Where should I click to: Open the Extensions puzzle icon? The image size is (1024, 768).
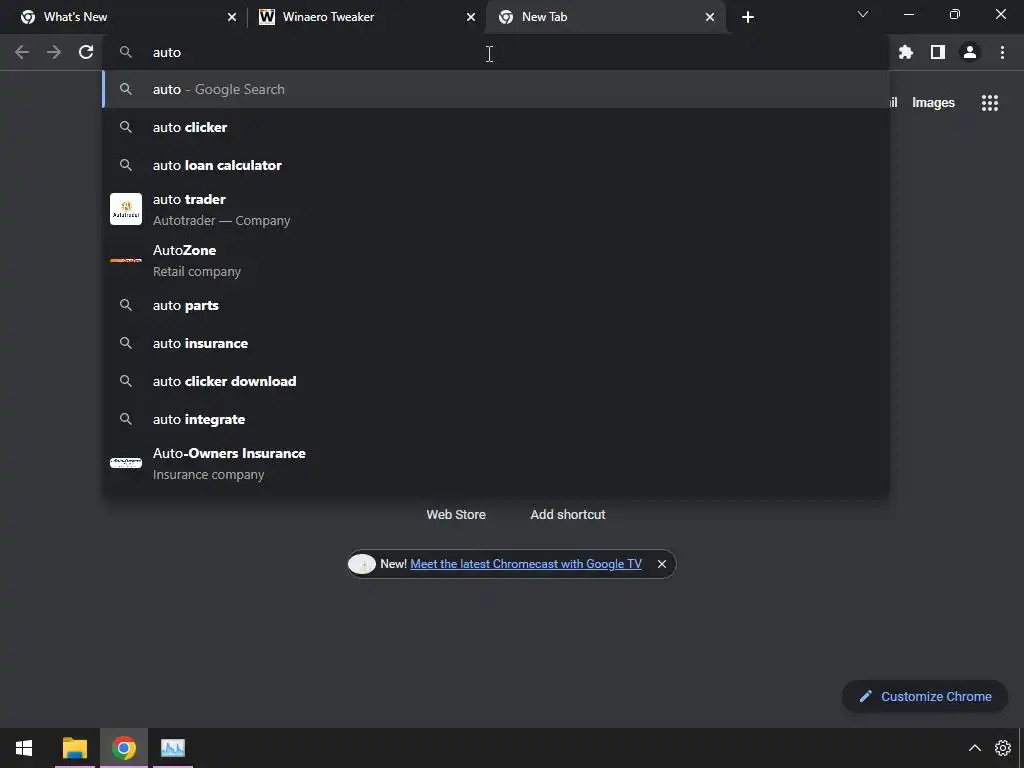(905, 52)
